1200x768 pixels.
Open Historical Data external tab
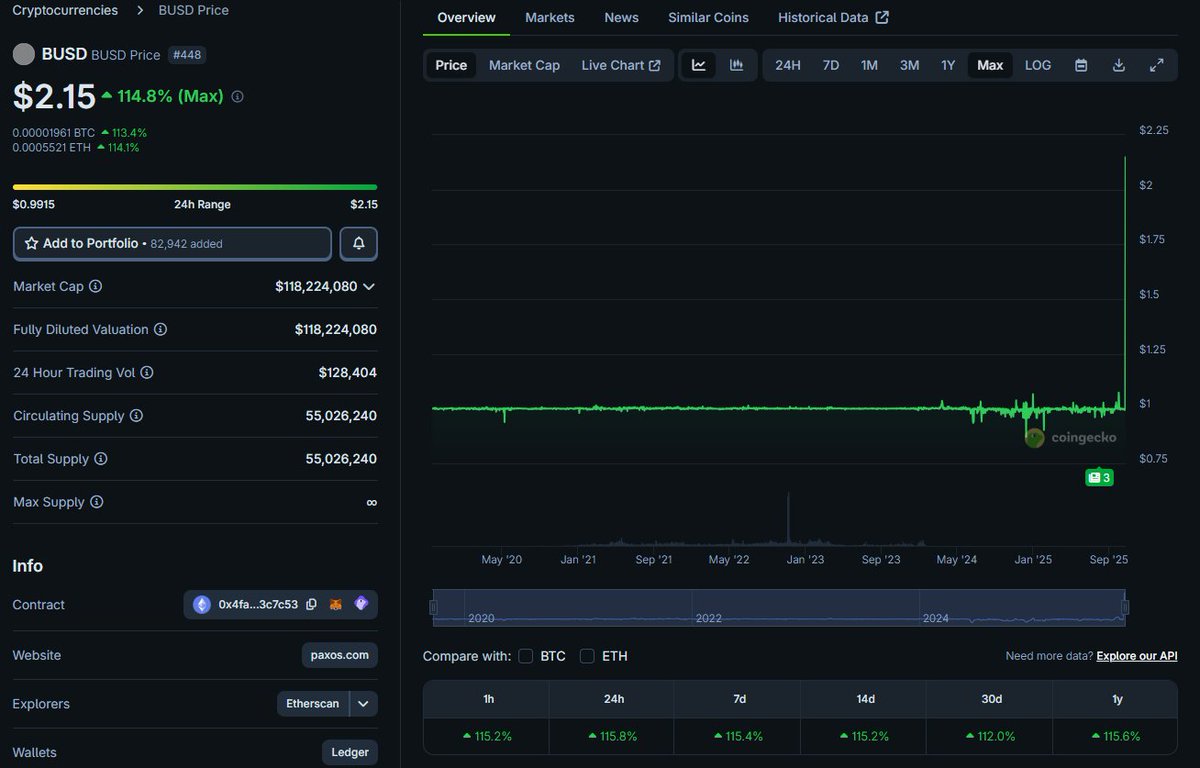(x=833, y=17)
